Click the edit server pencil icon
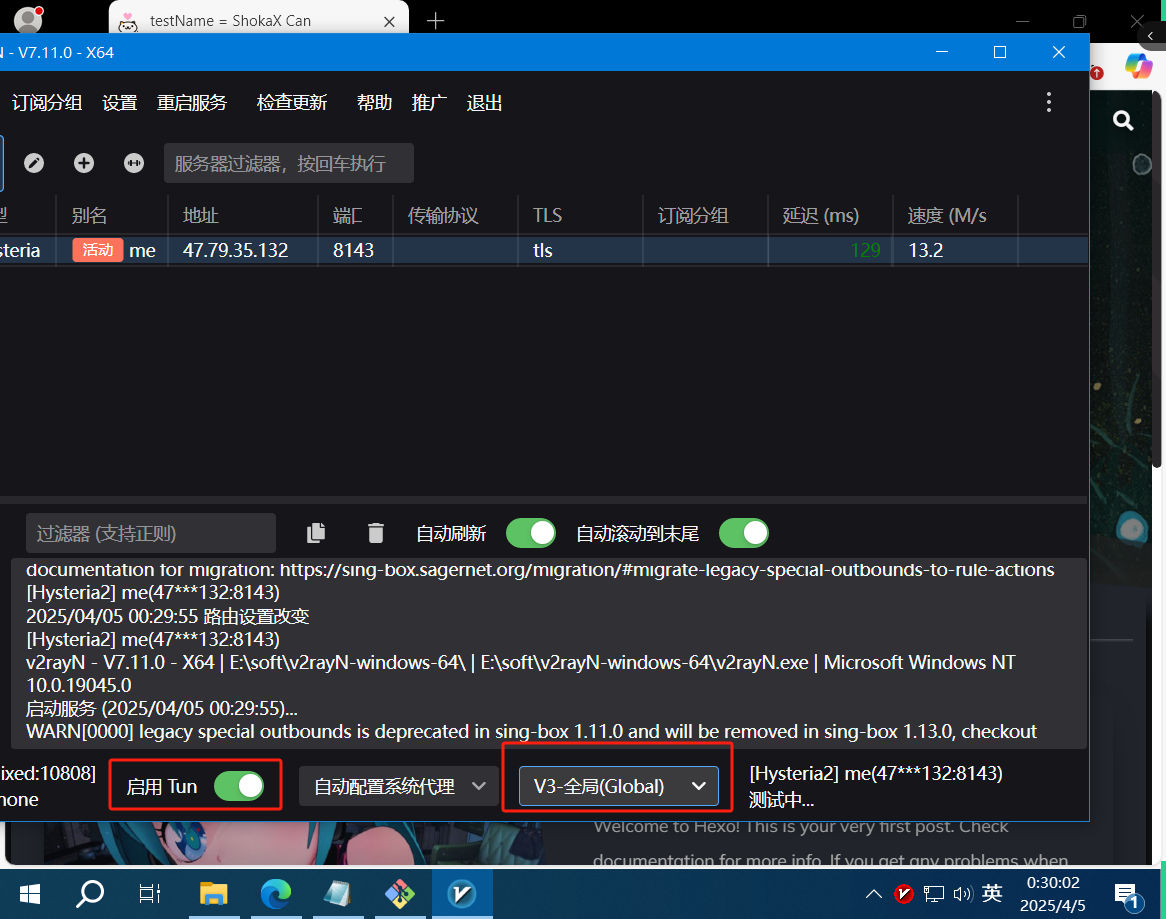This screenshot has height=919, width=1166. tap(33, 163)
